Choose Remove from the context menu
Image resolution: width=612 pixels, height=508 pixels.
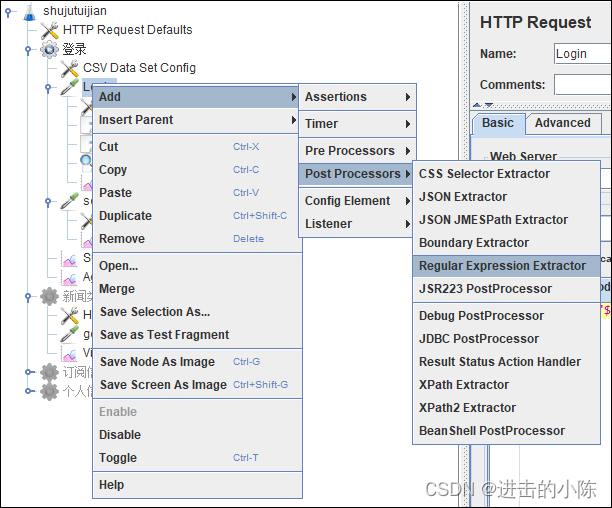pos(196,239)
